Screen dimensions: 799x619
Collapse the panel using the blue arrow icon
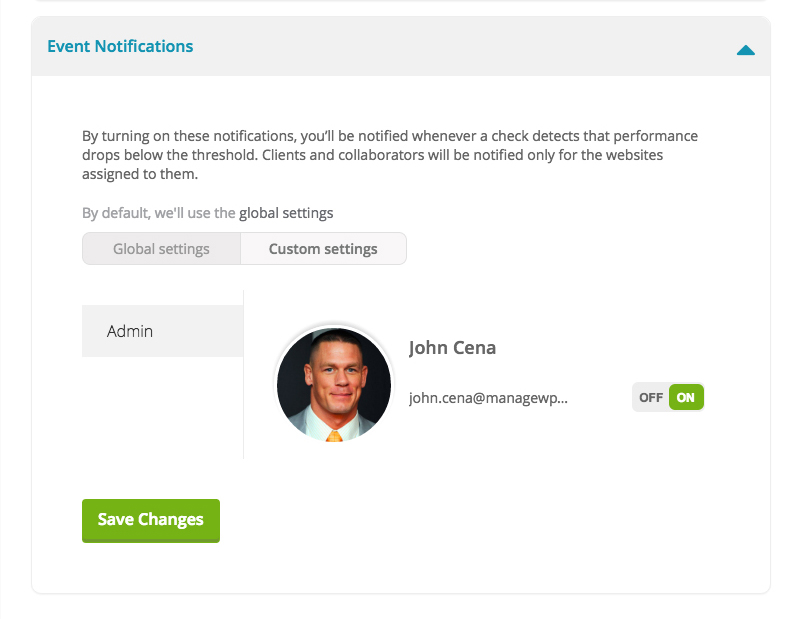[x=745, y=49]
